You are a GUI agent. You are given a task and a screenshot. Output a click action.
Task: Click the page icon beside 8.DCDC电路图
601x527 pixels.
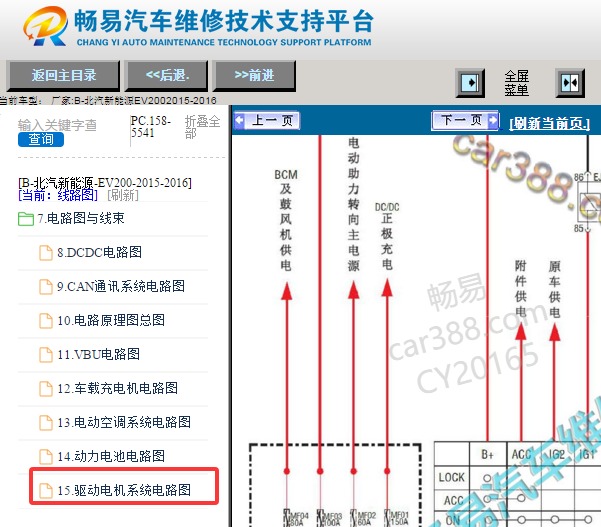[46, 253]
